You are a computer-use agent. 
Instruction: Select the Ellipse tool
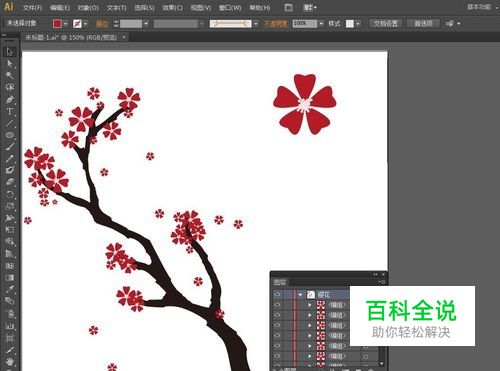10,135
